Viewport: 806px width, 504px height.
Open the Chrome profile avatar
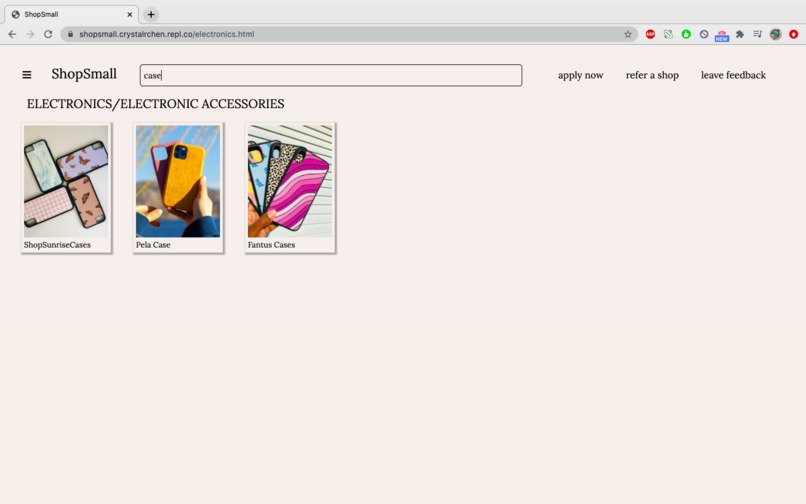(775, 34)
